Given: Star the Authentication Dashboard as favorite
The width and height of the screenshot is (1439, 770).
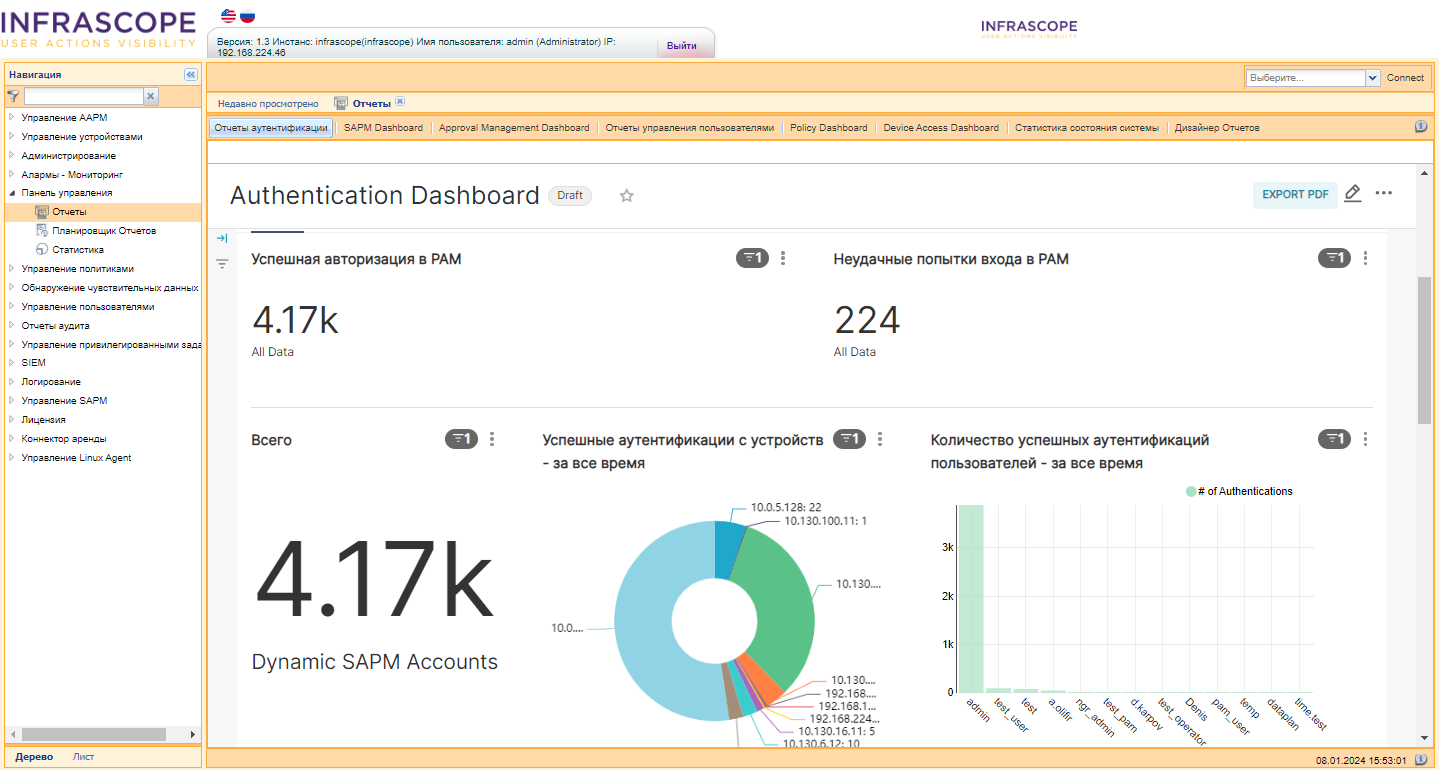Looking at the screenshot, I should pos(627,196).
